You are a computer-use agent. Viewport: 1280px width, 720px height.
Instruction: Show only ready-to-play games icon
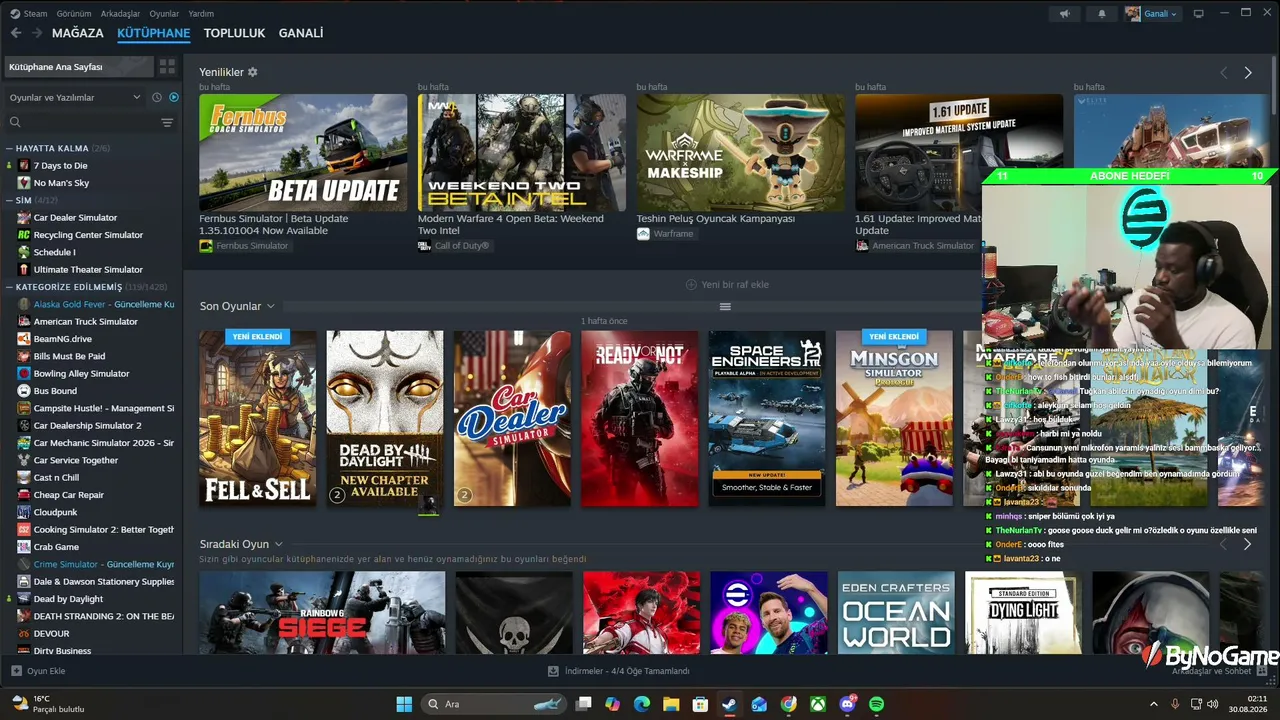pos(174,97)
